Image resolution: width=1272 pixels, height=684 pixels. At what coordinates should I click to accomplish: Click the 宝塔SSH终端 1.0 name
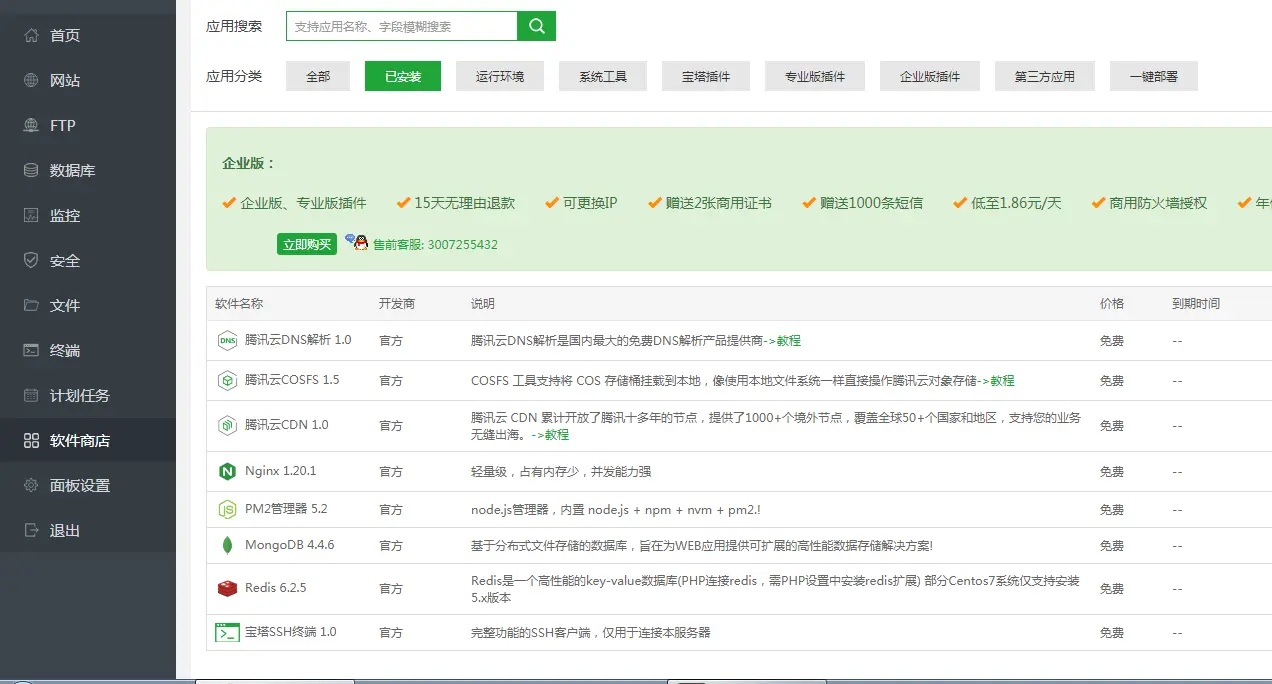pos(291,632)
